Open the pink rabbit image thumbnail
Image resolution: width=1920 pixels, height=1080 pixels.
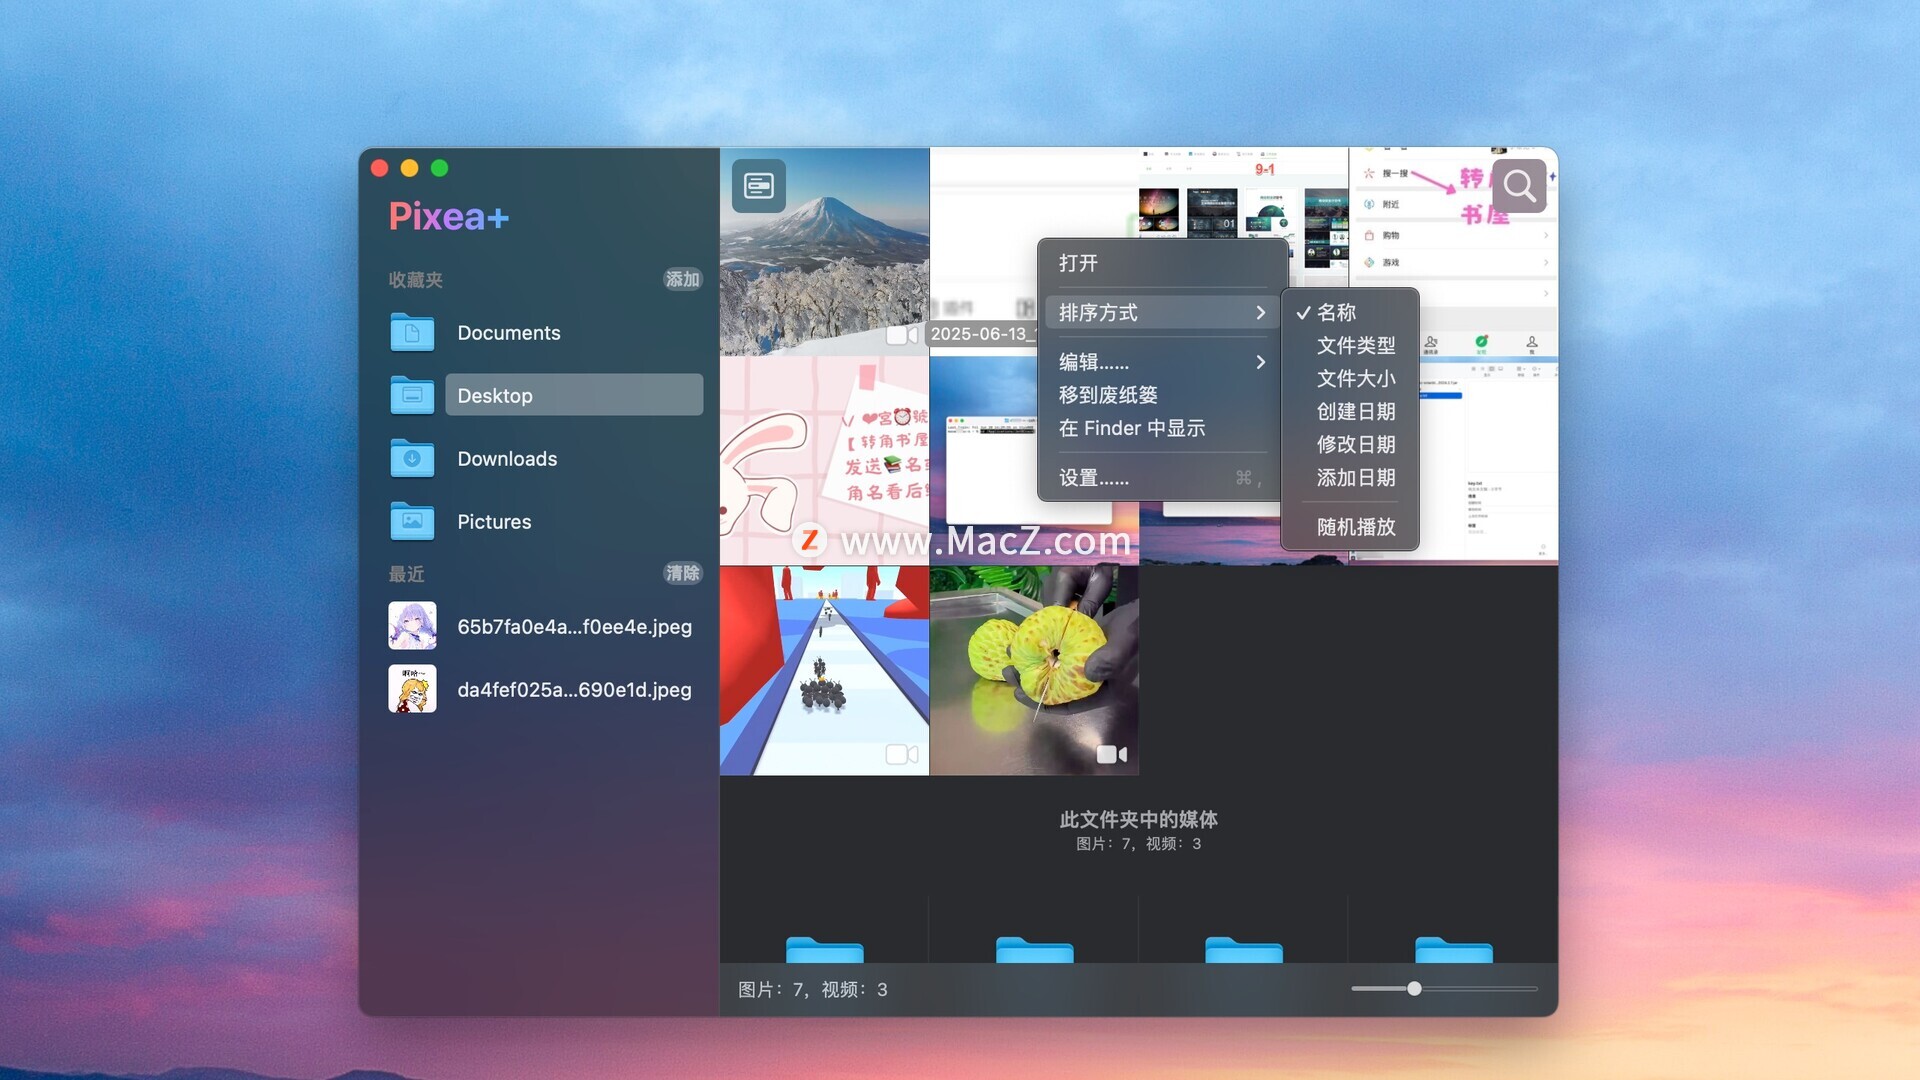click(x=824, y=461)
